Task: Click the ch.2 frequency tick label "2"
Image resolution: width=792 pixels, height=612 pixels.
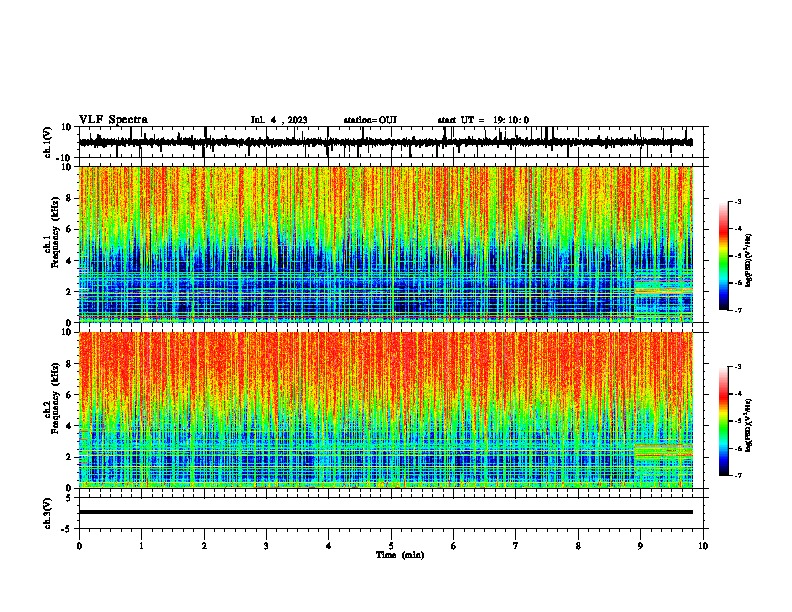Action: tap(69, 457)
